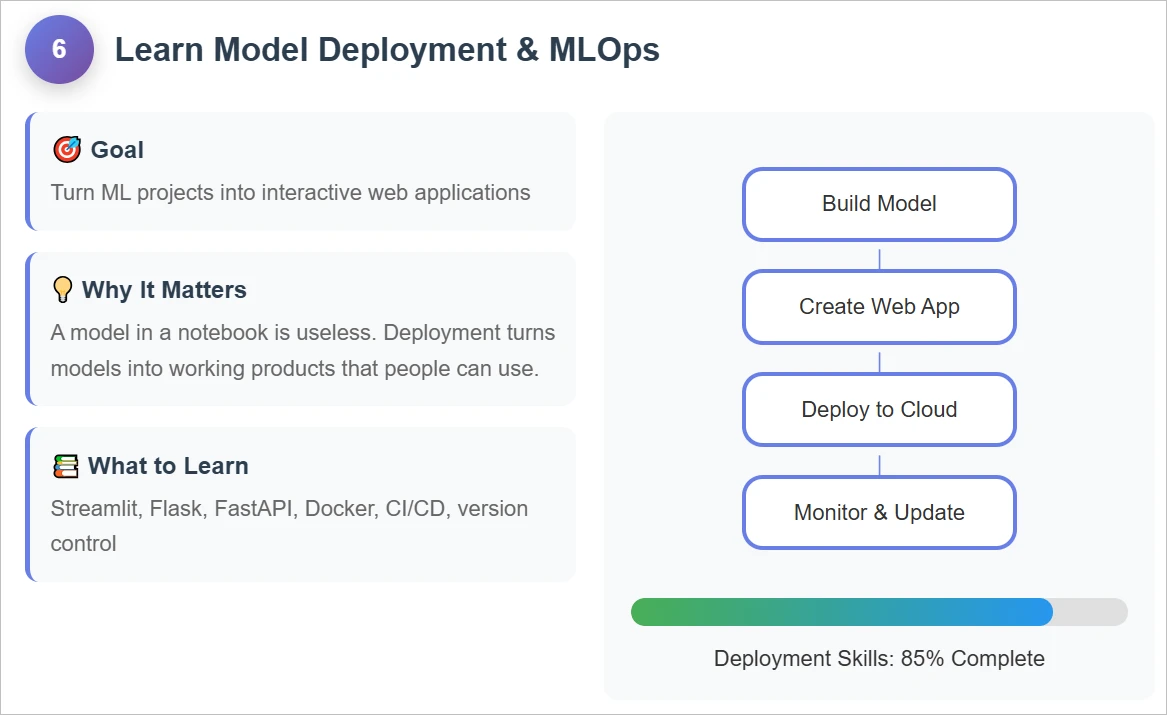The image size is (1167, 715).
Task: Click the target emoji icon beside Goal
Action: [x=66, y=150]
